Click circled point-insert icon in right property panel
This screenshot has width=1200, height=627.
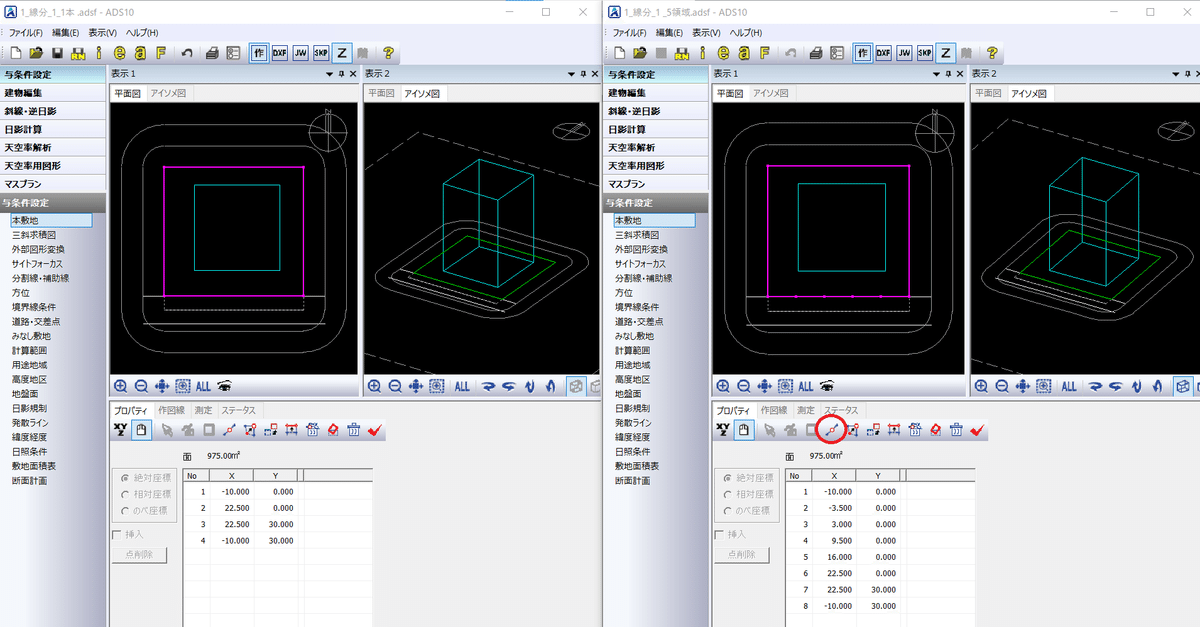coord(831,430)
